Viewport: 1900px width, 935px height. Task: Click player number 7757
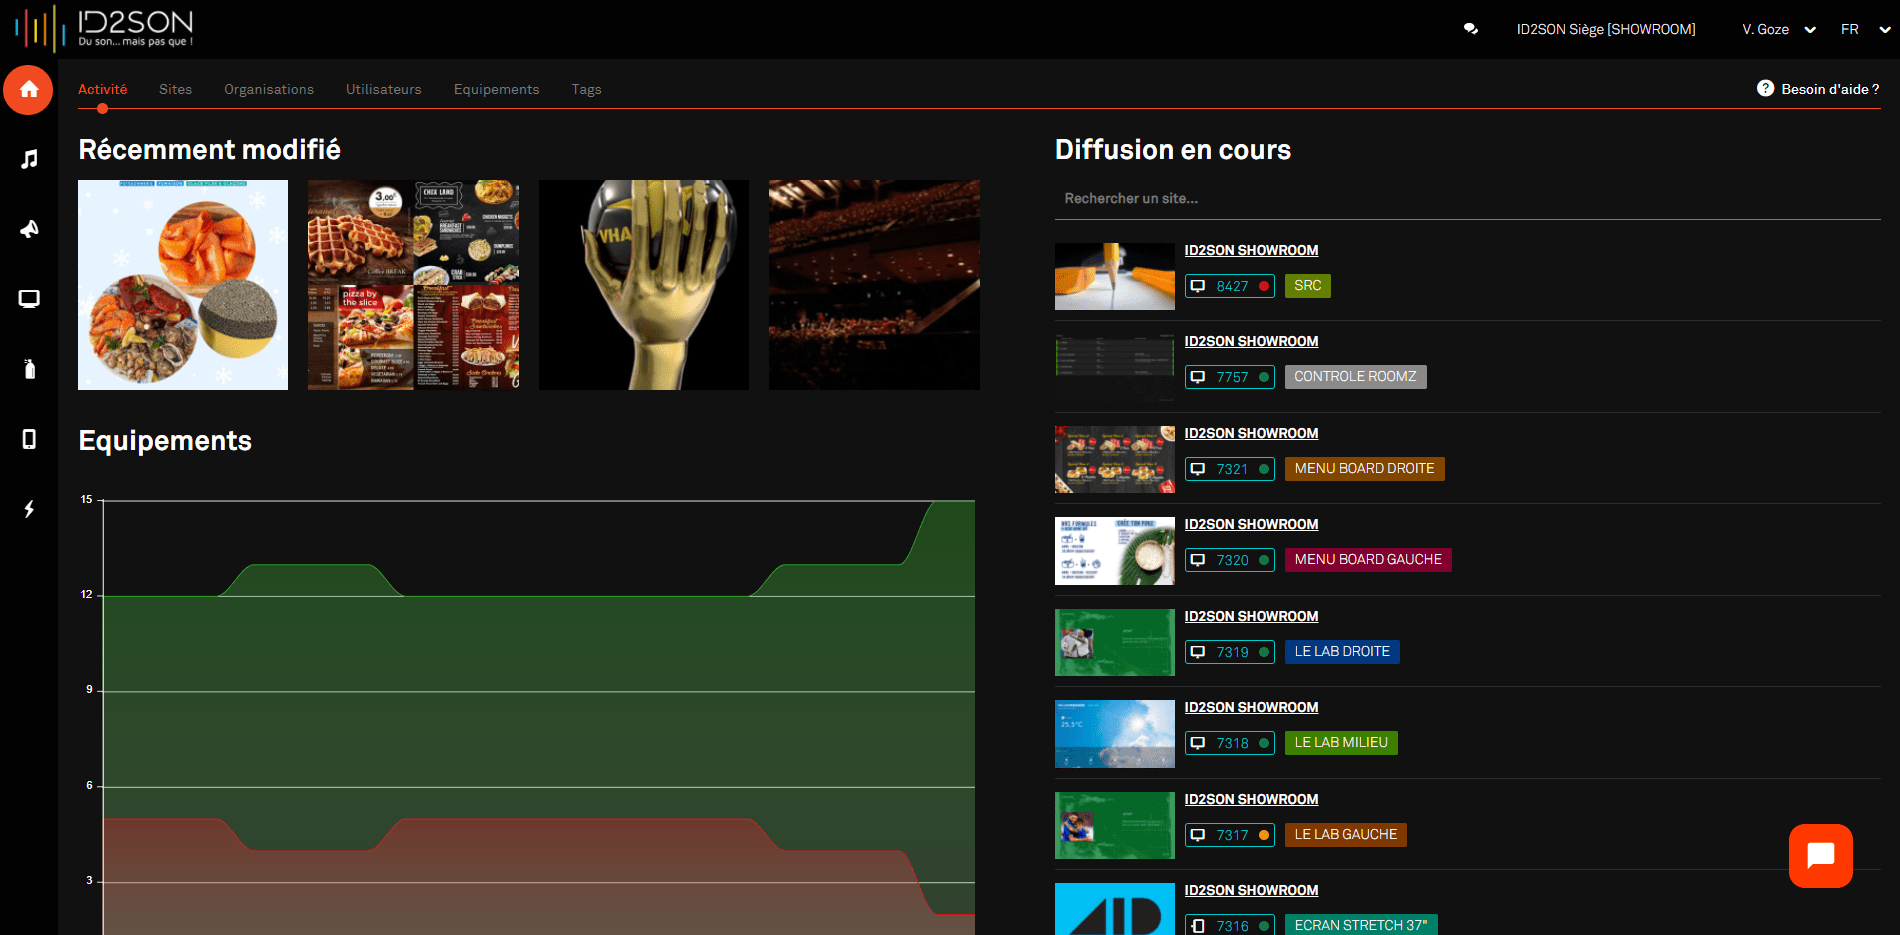[1232, 377]
